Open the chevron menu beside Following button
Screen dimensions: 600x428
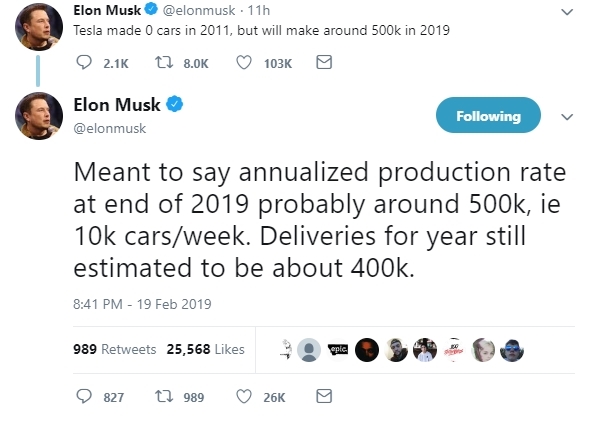568,116
